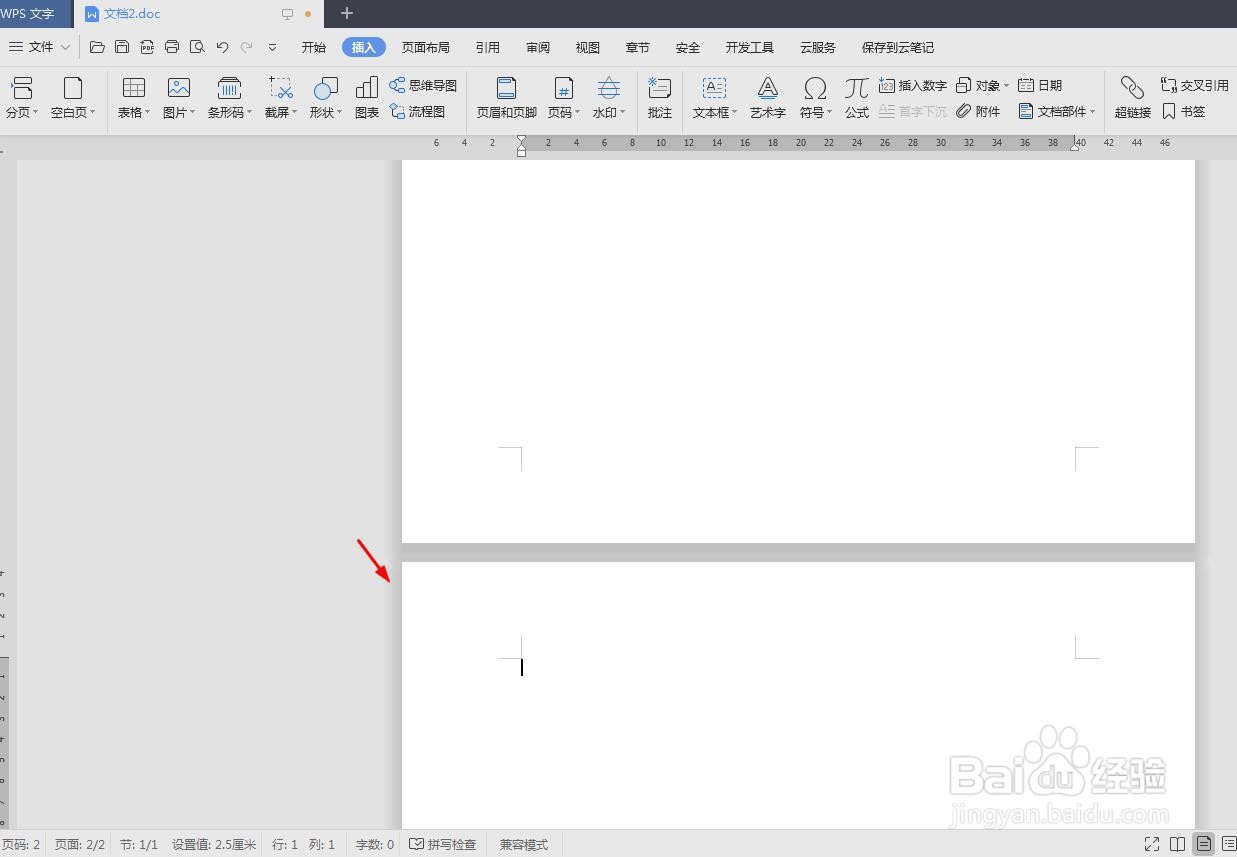
Task: Click the 页码 page number icon
Action: click(x=564, y=88)
